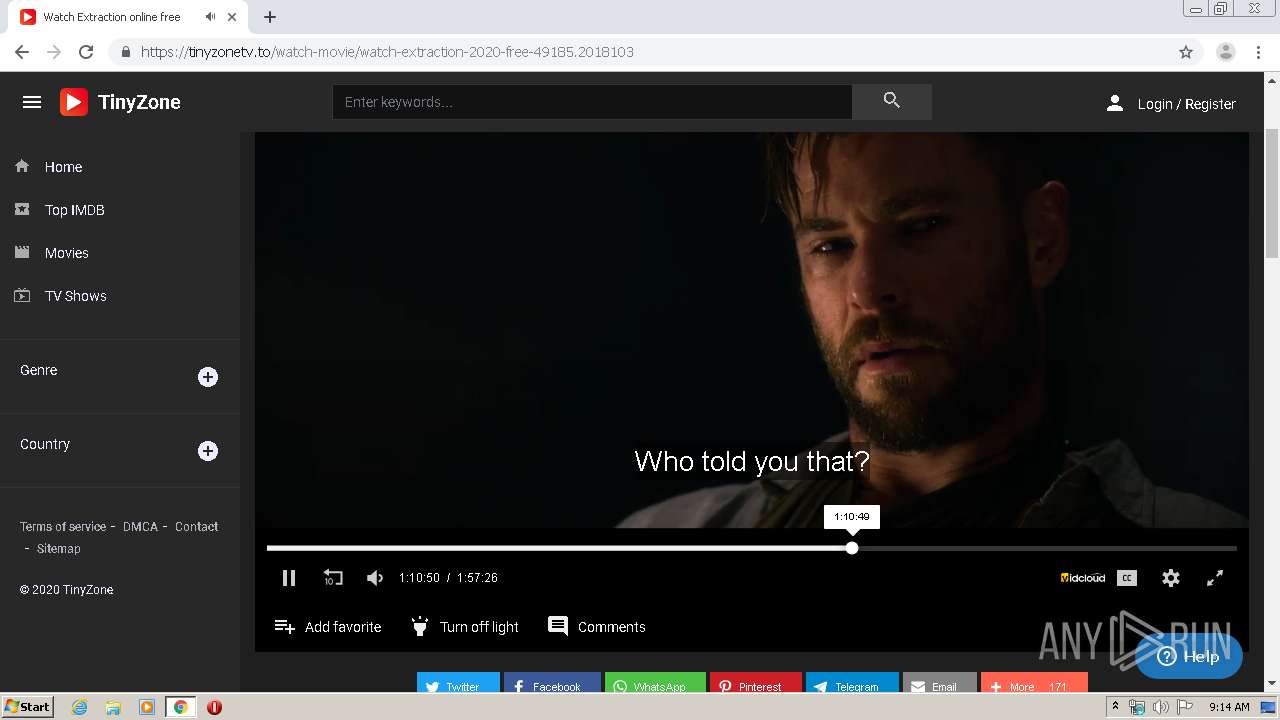The height and width of the screenshot is (720, 1280).
Task: Toggle closed captions CC button
Action: point(1127,578)
